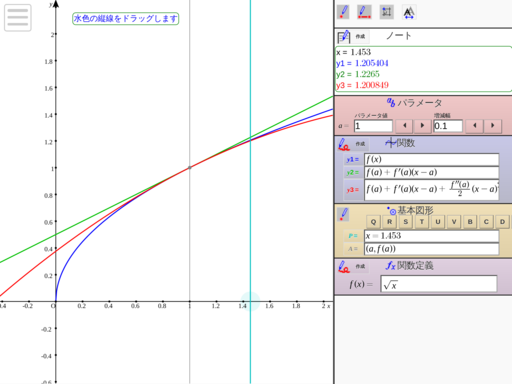
Task: Click the grid fit toolbar icon
Action: click(387, 12)
